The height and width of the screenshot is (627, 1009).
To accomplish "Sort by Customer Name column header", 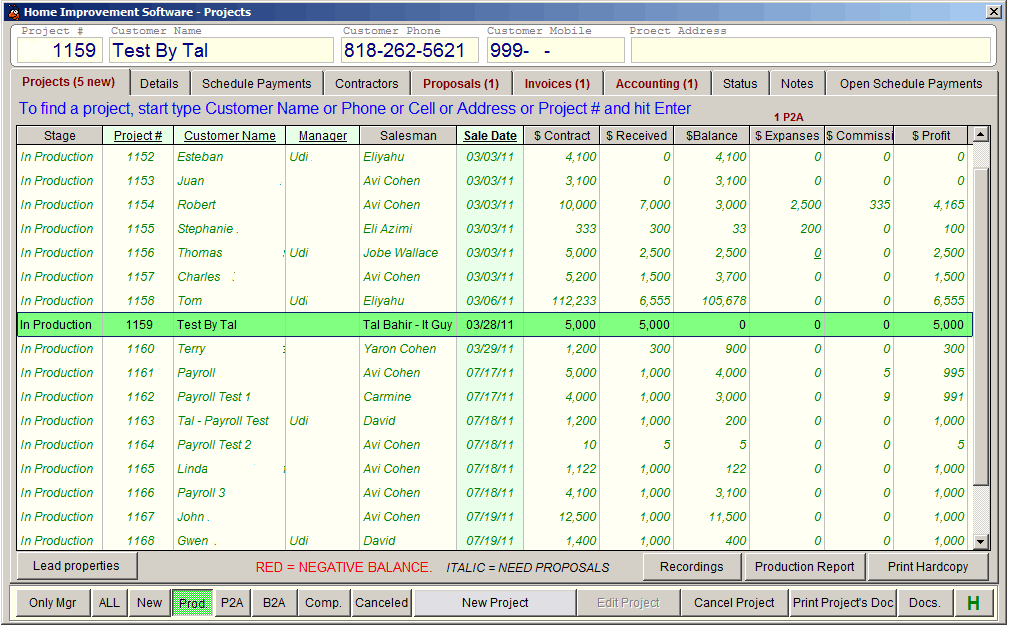I will click(230, 136).
